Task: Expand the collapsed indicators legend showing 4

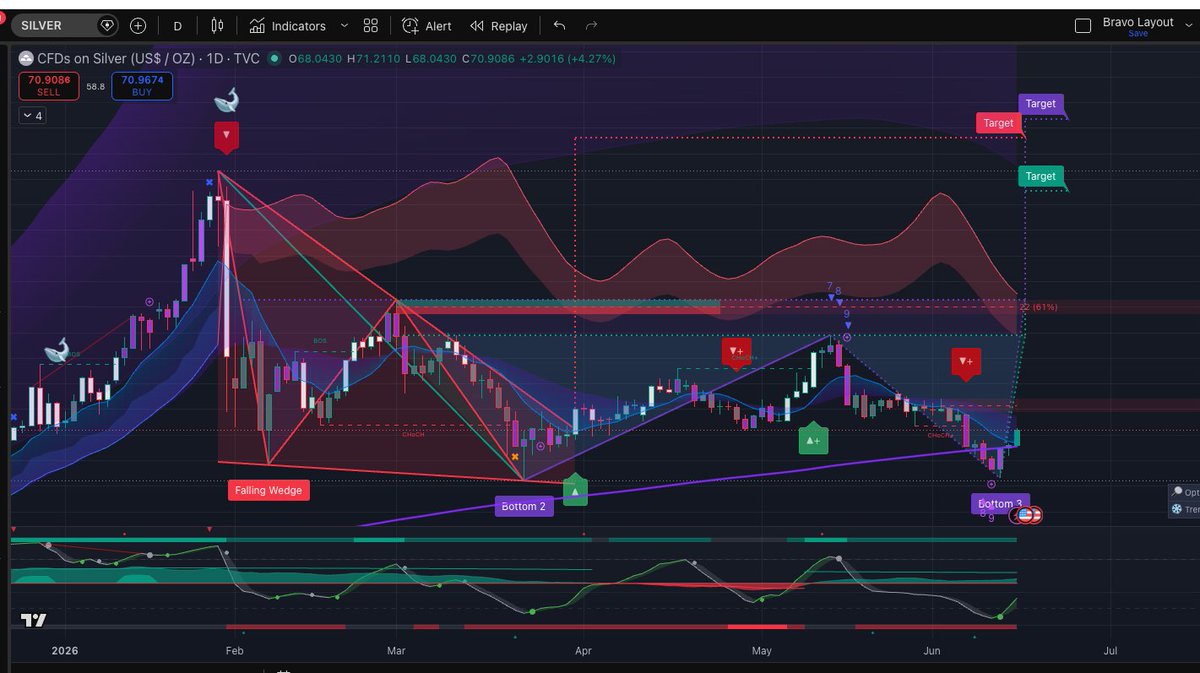Action: point(31,116)
